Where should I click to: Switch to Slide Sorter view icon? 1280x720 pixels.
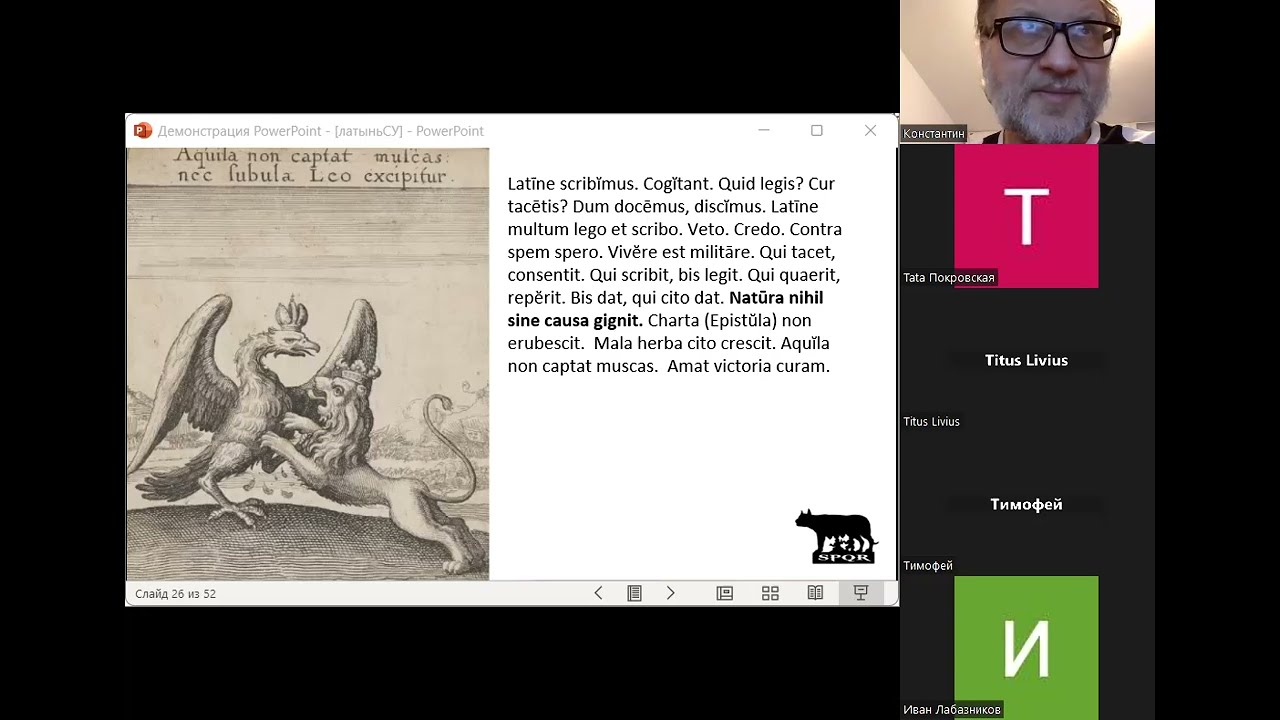pyautogui.click(x=770, y=593)
